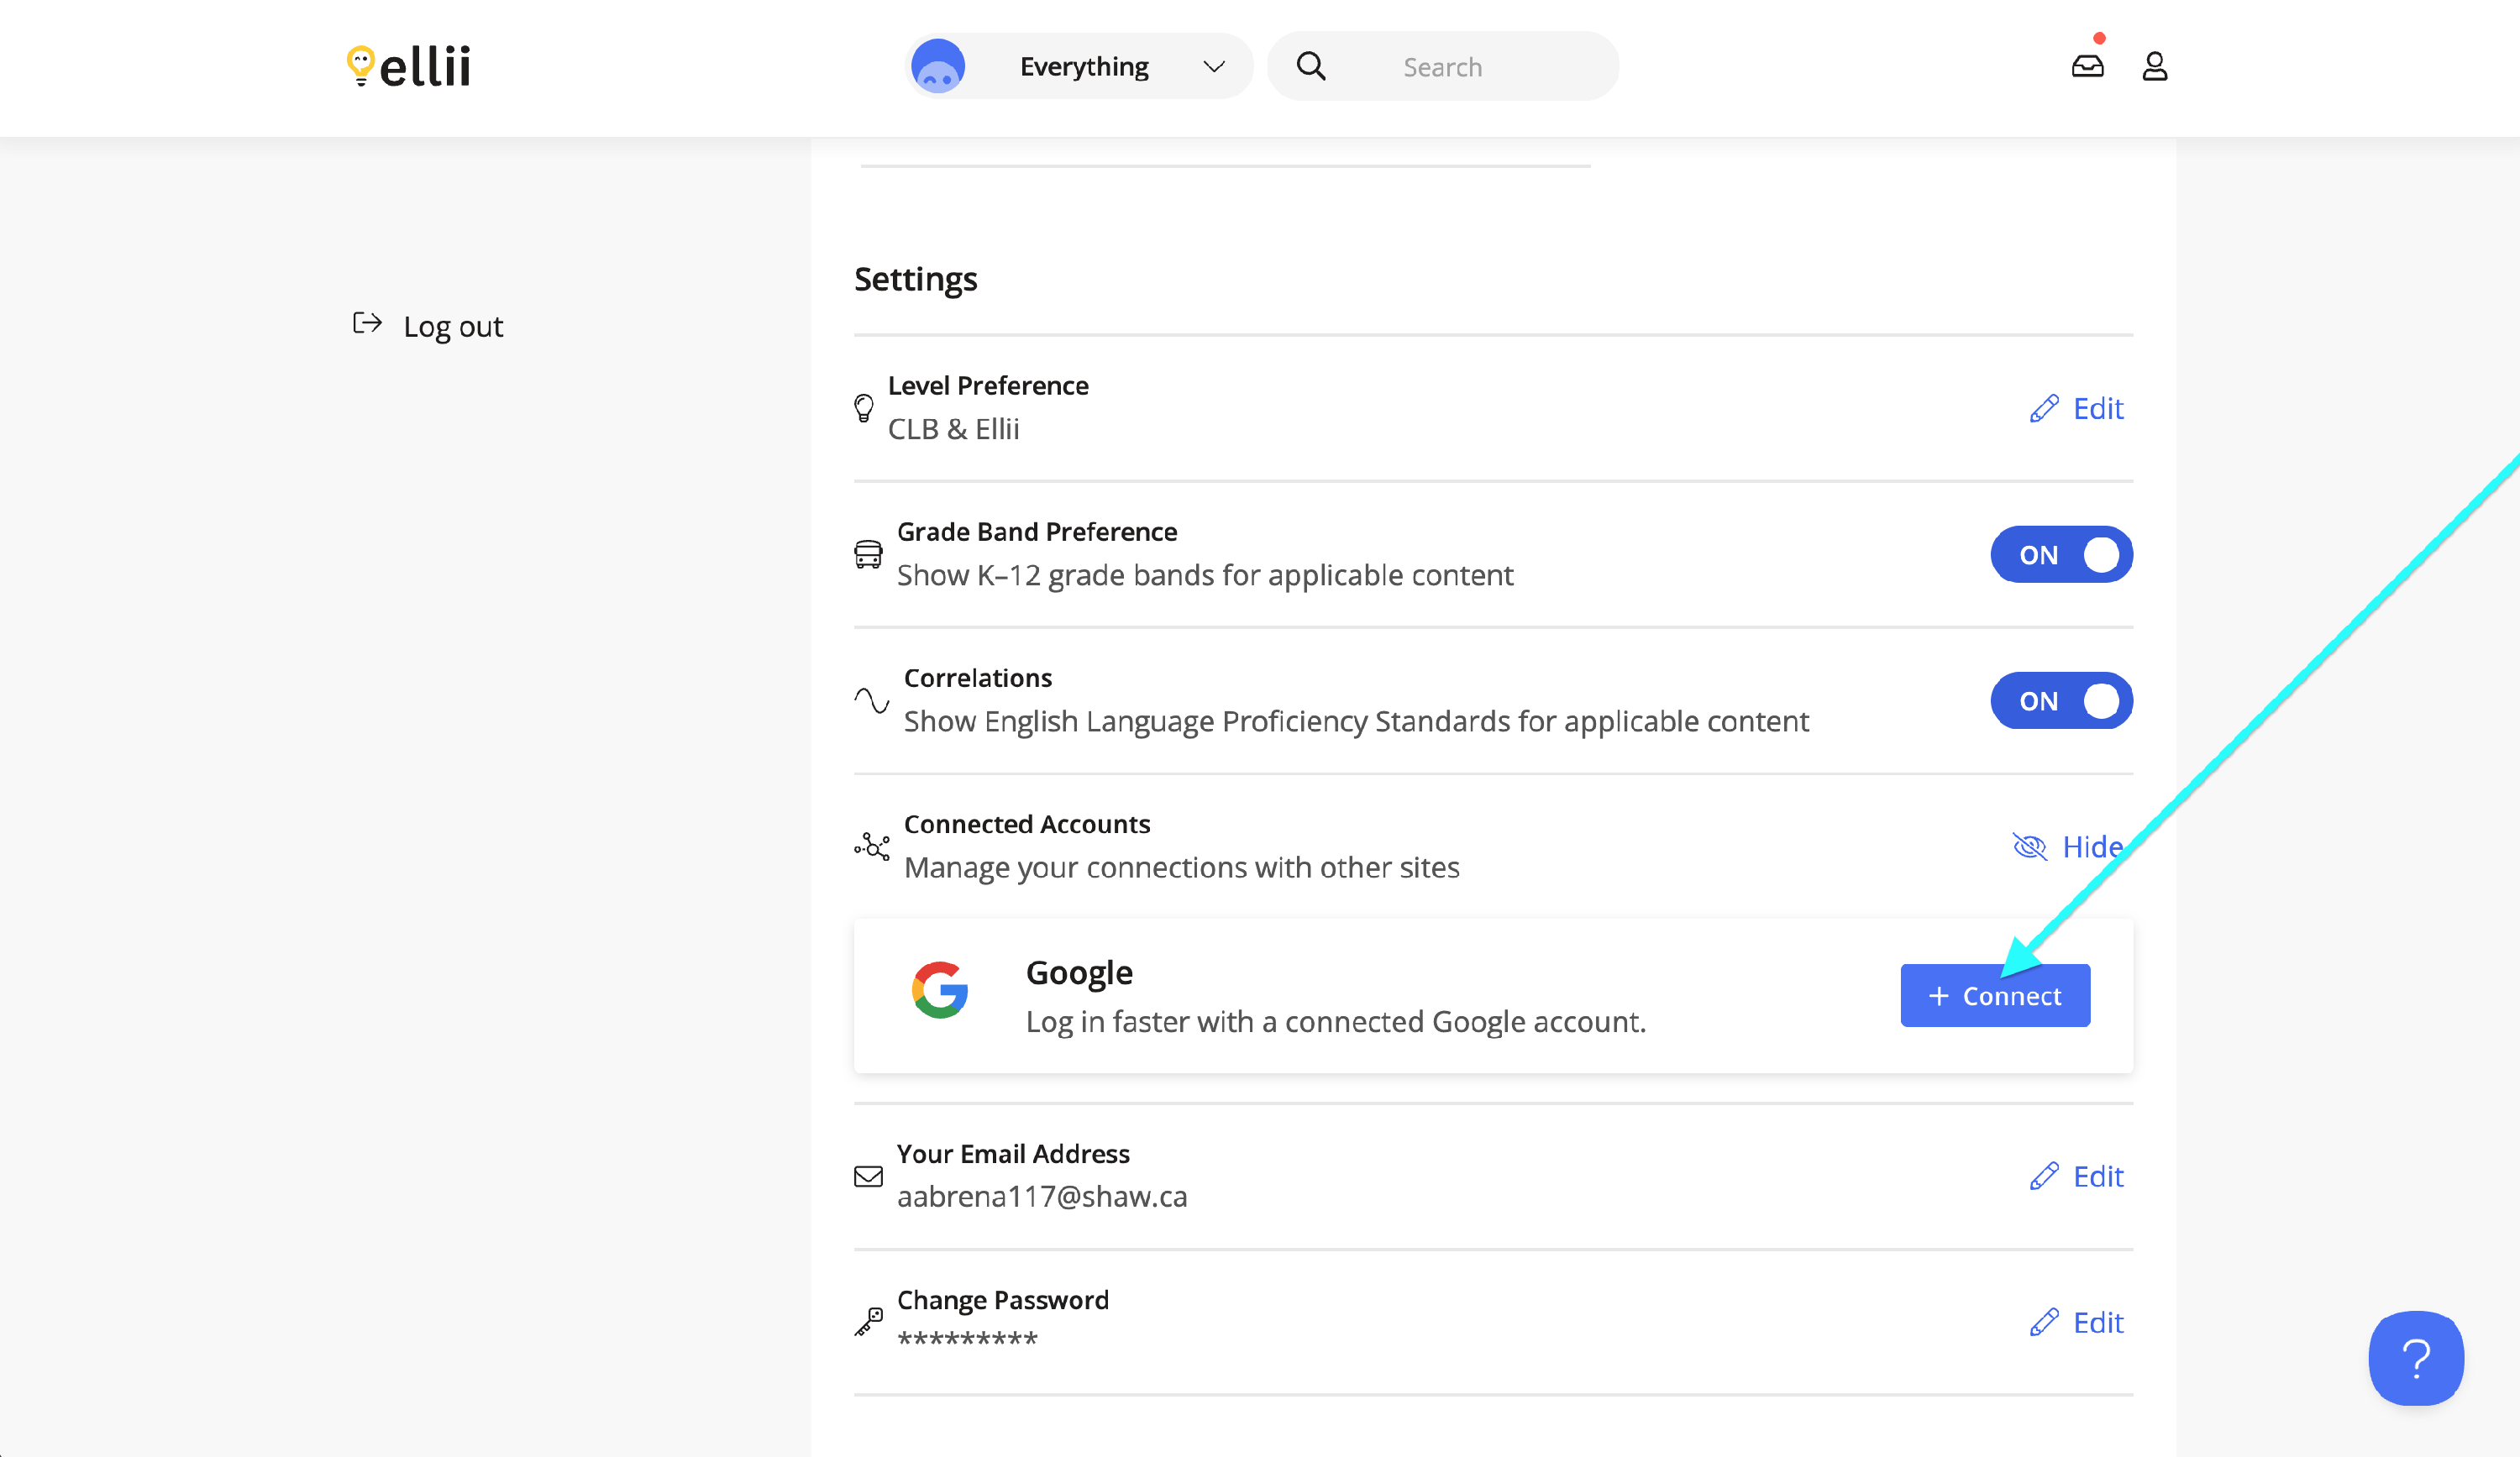Turn off Correlations toggle
The width and height of the screenshot is (2520, 1457).
coord(2061,700)
